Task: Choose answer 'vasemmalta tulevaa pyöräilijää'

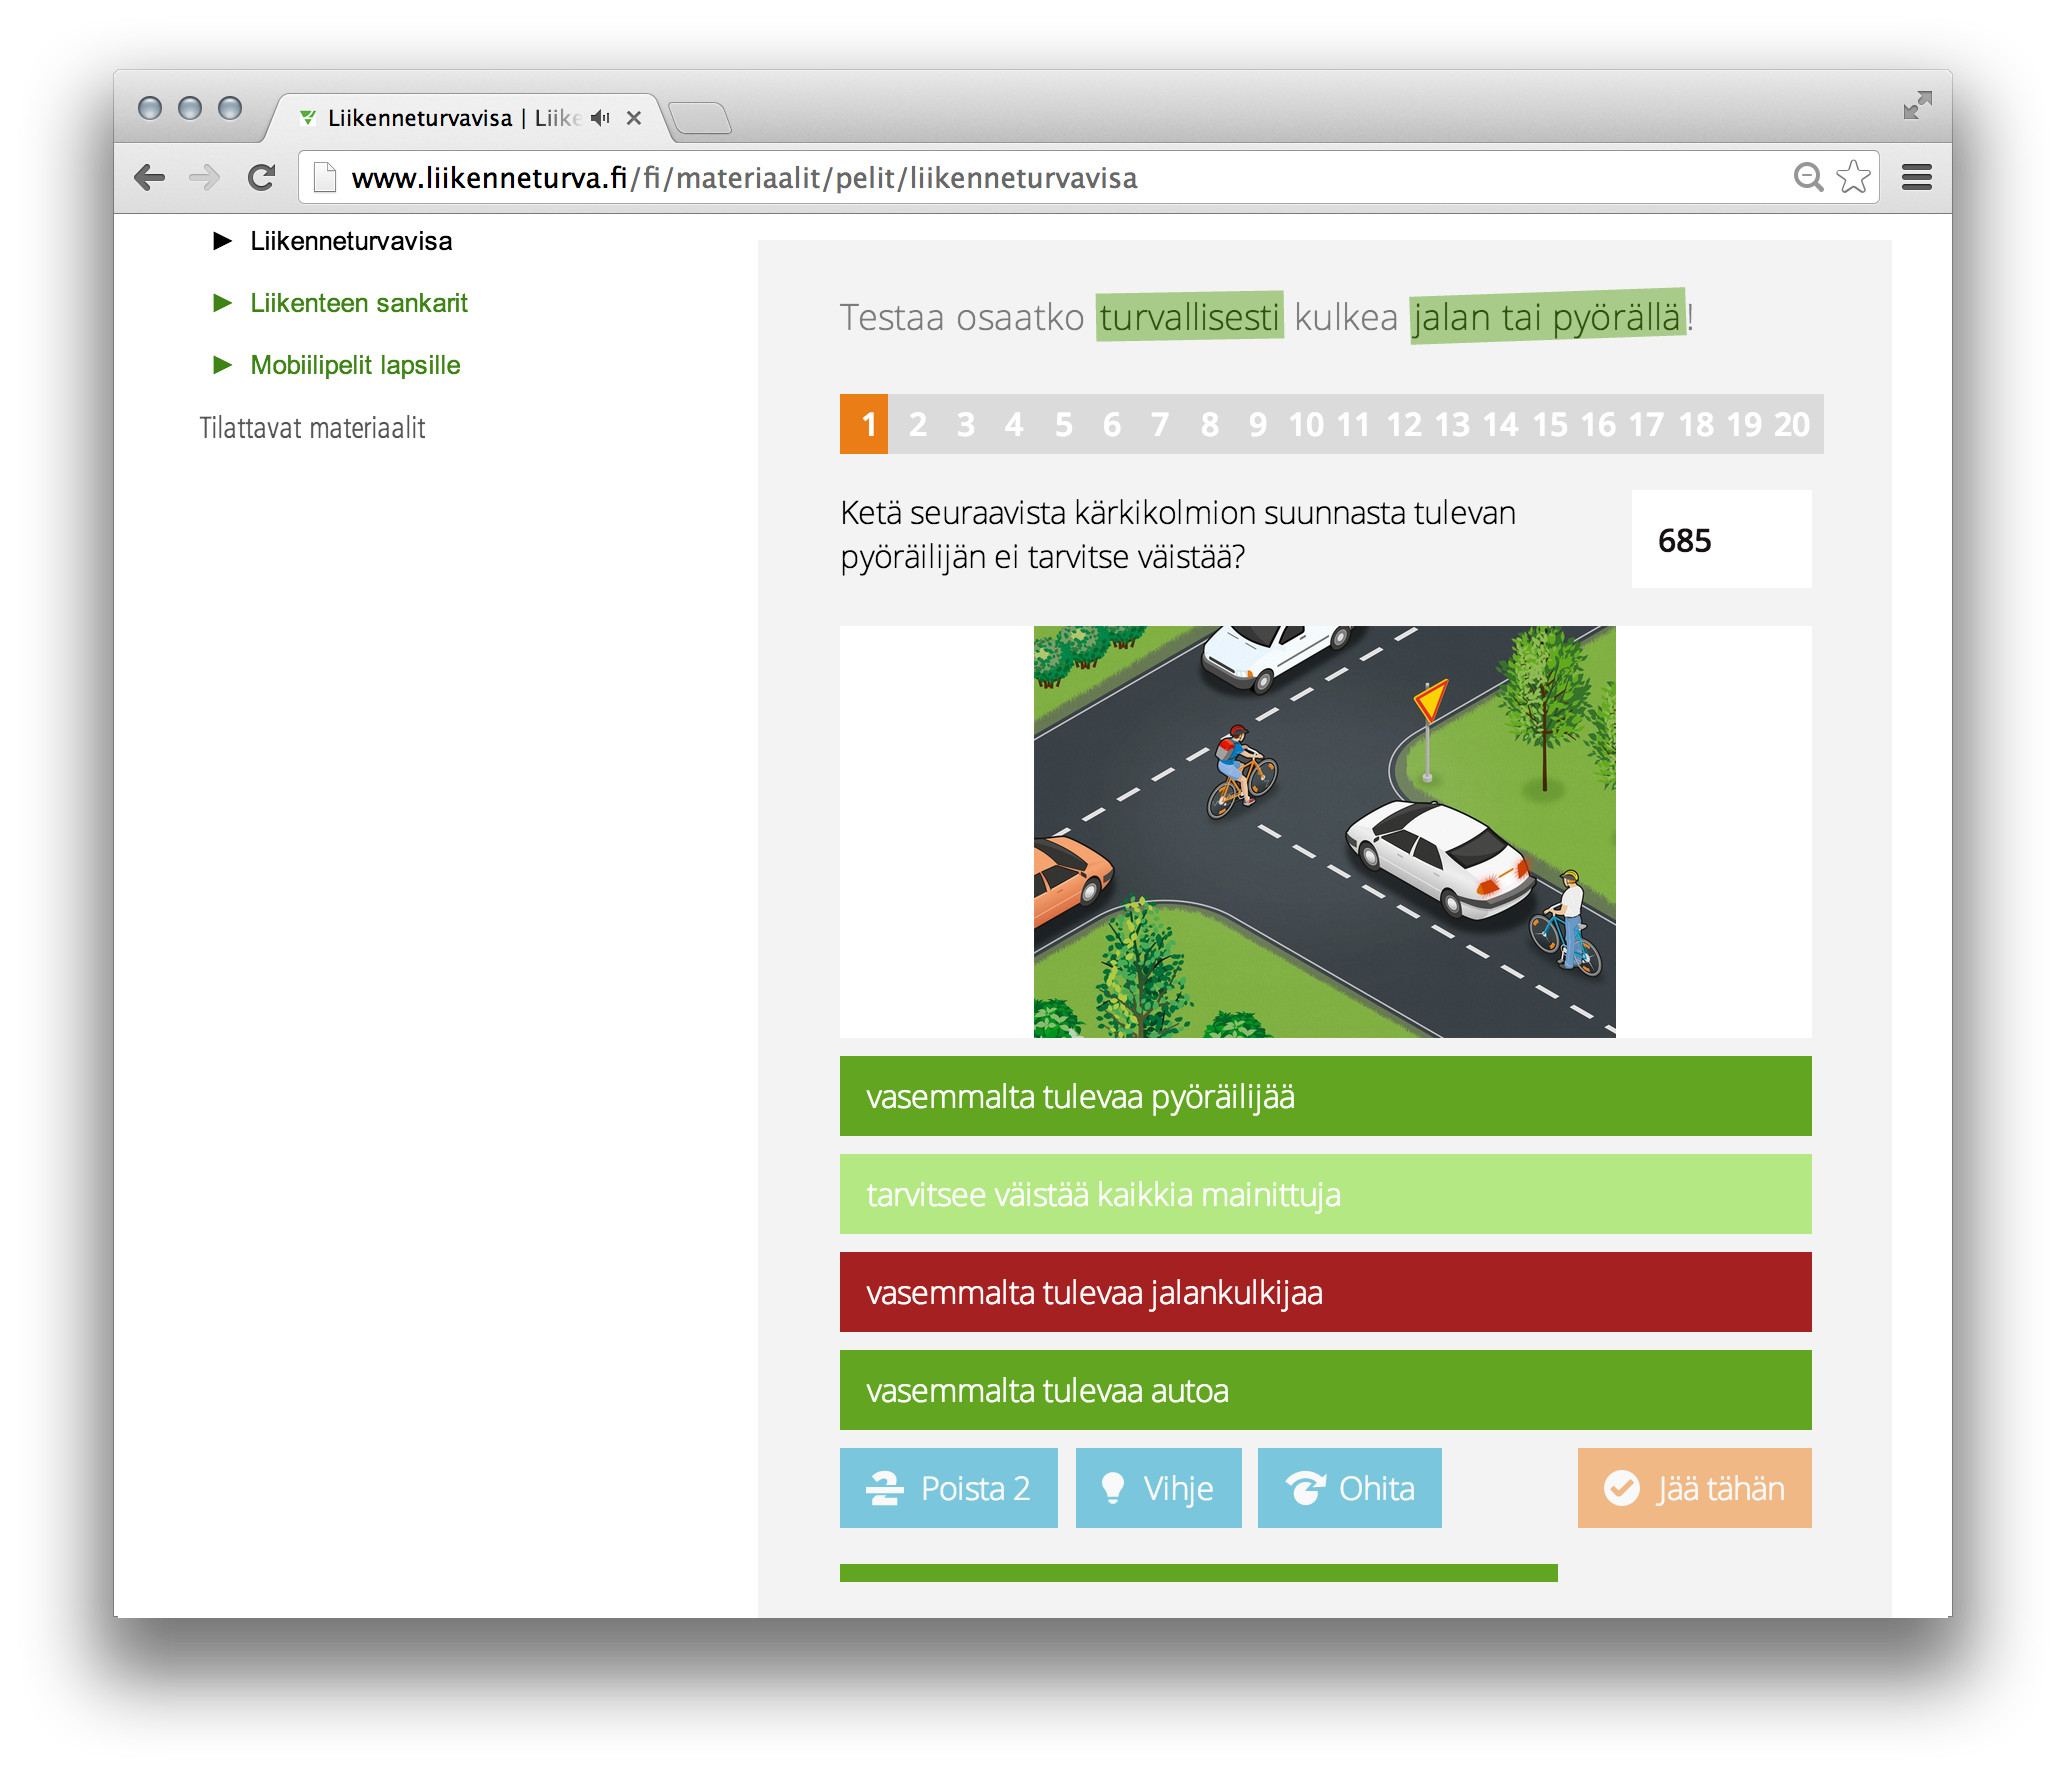Action: point(1325,1096)
